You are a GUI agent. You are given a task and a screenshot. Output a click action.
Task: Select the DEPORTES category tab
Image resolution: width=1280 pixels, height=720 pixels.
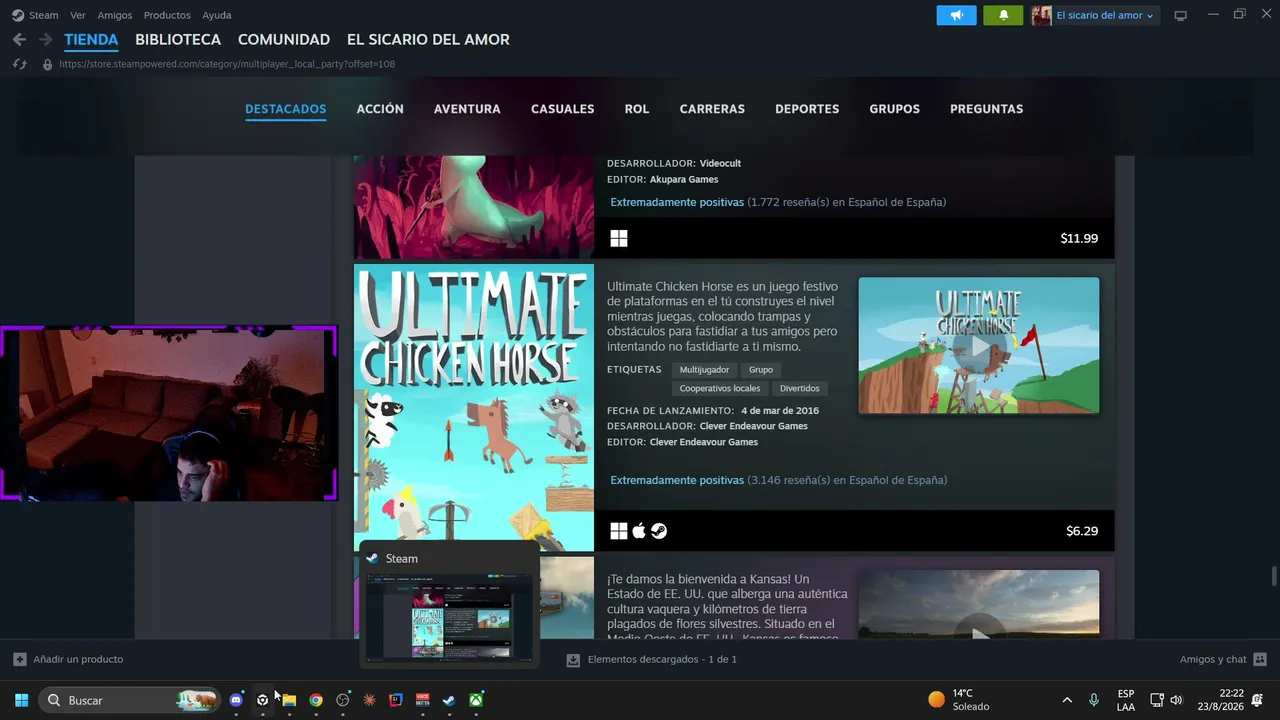tap(807, 109)
